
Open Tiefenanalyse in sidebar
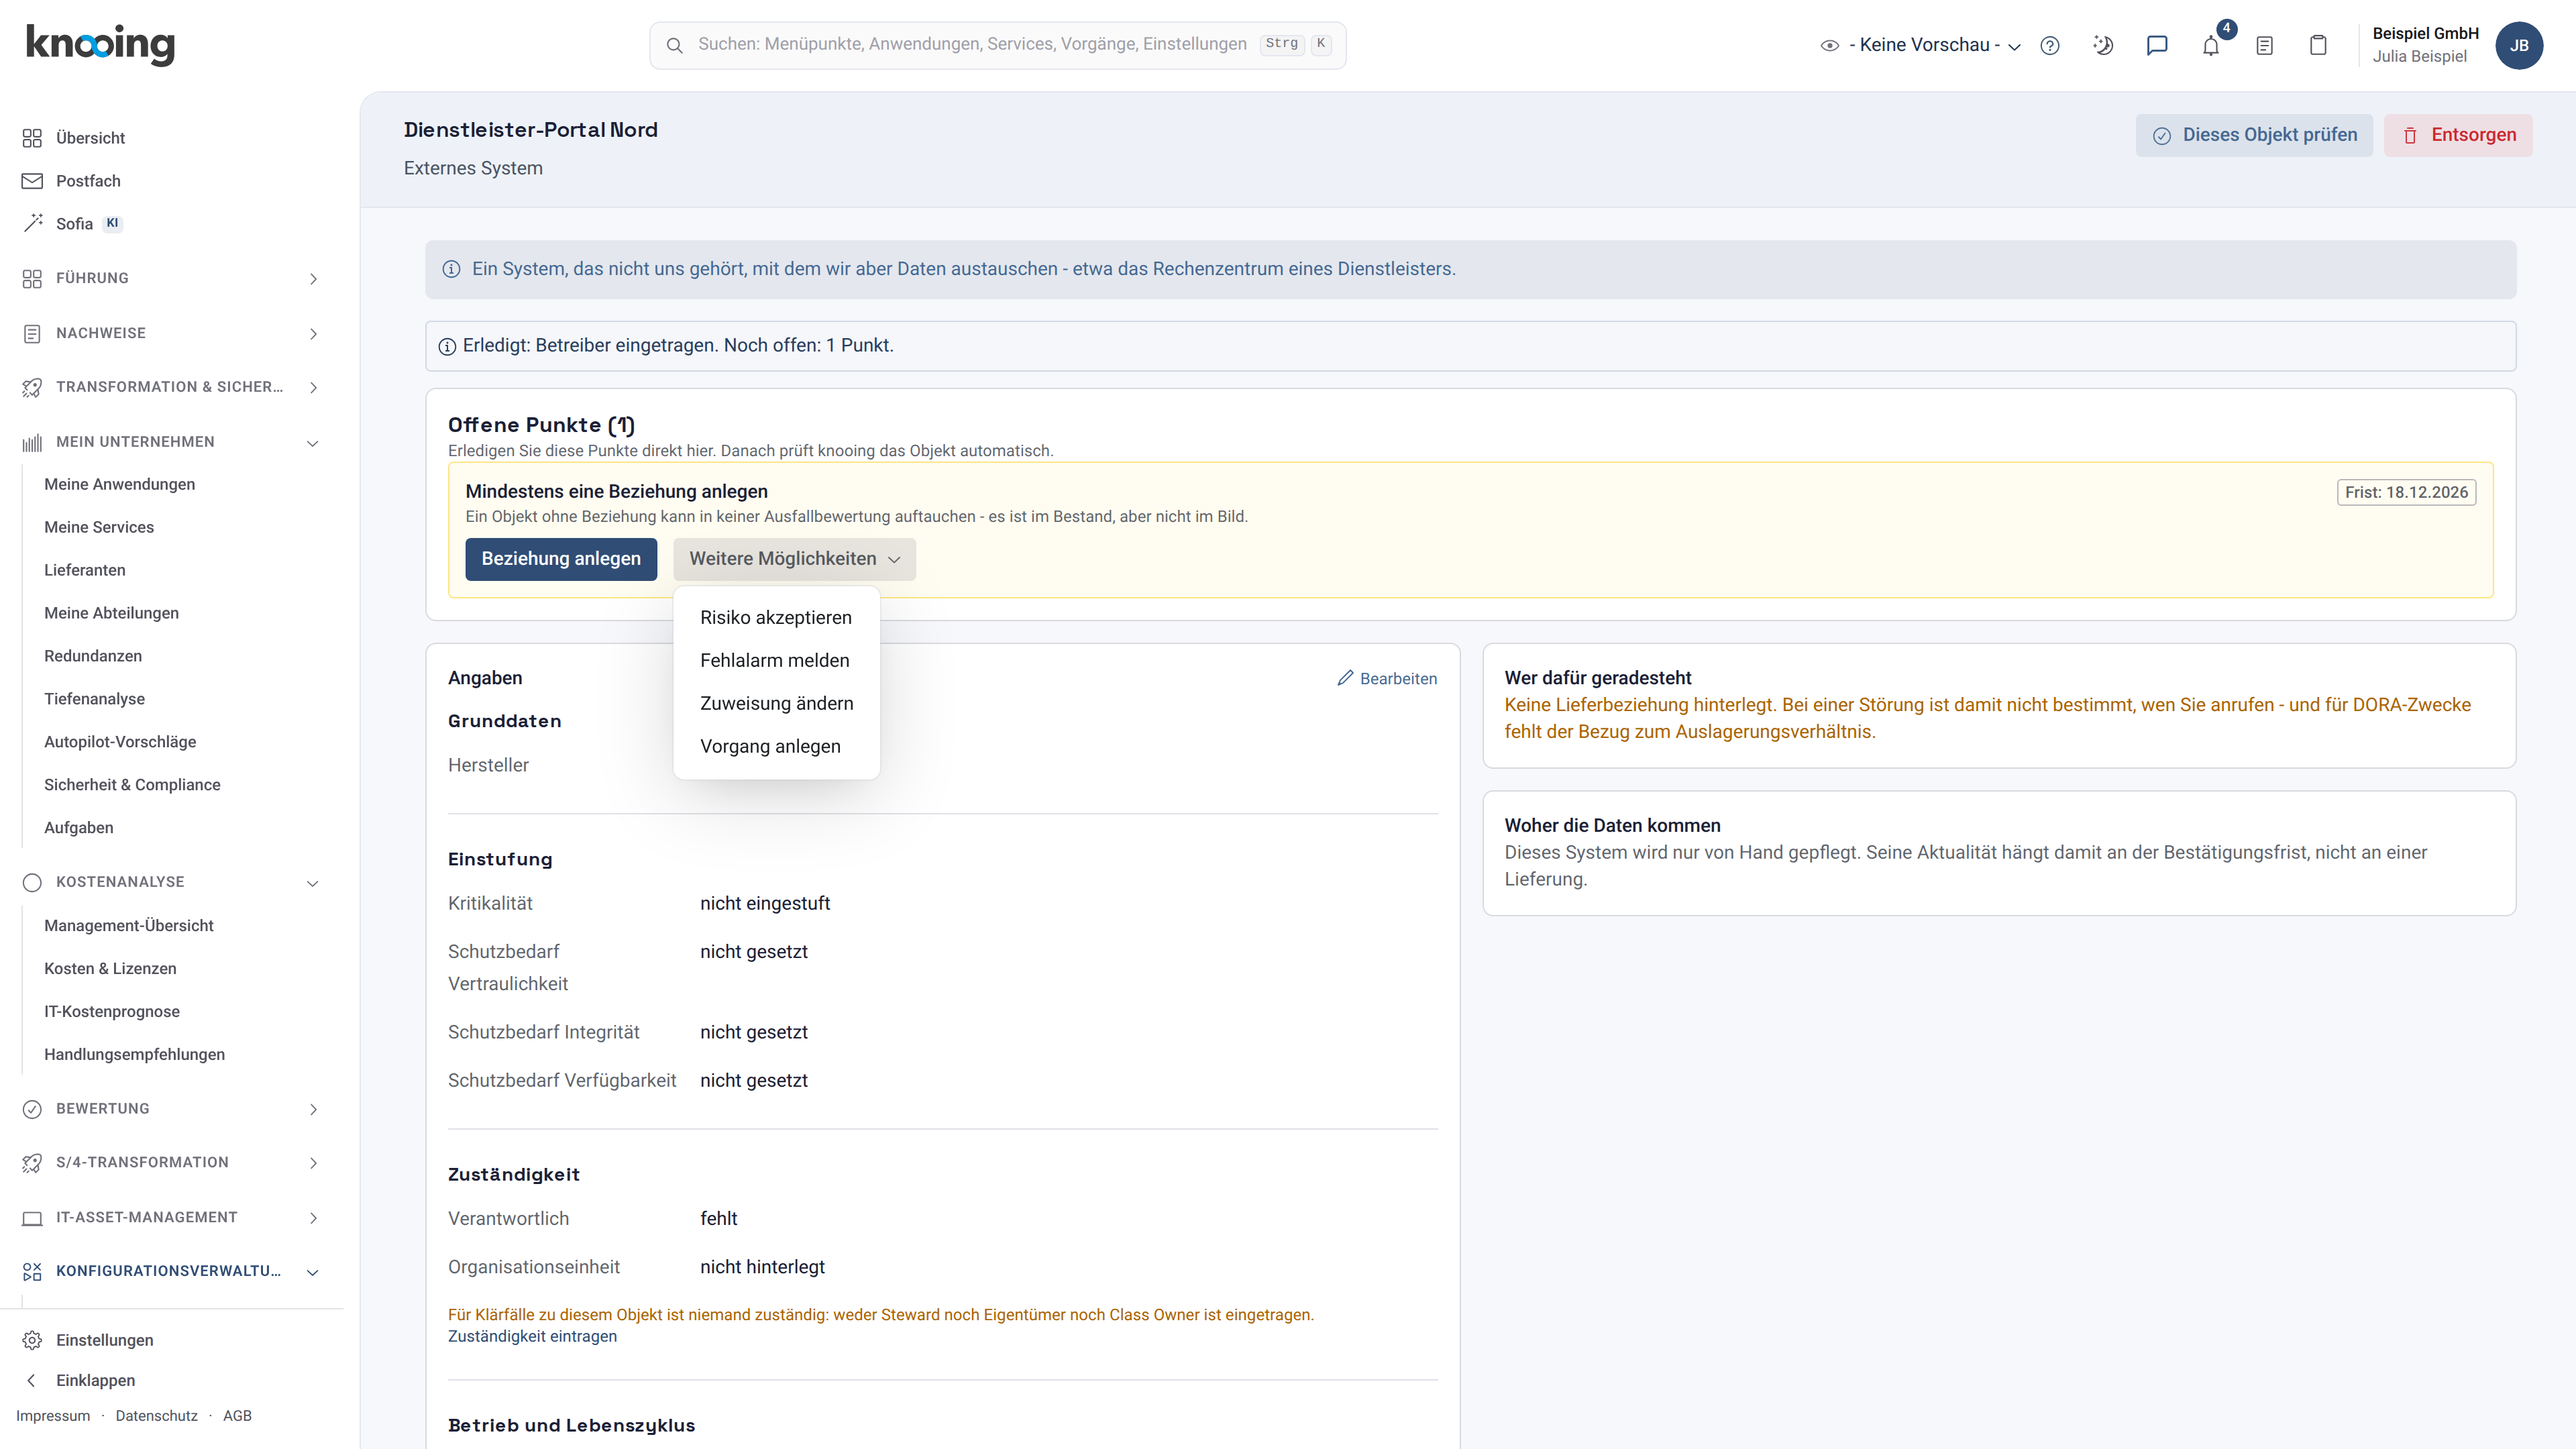pos(94,699)
